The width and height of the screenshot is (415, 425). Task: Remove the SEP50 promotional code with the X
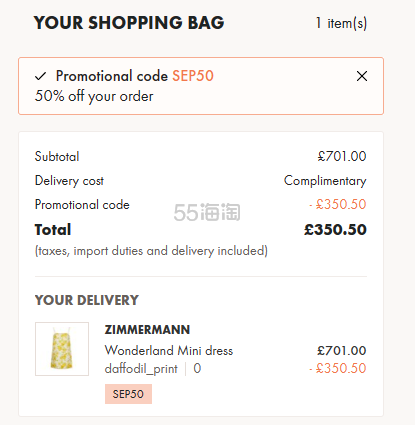coord(362,76)
